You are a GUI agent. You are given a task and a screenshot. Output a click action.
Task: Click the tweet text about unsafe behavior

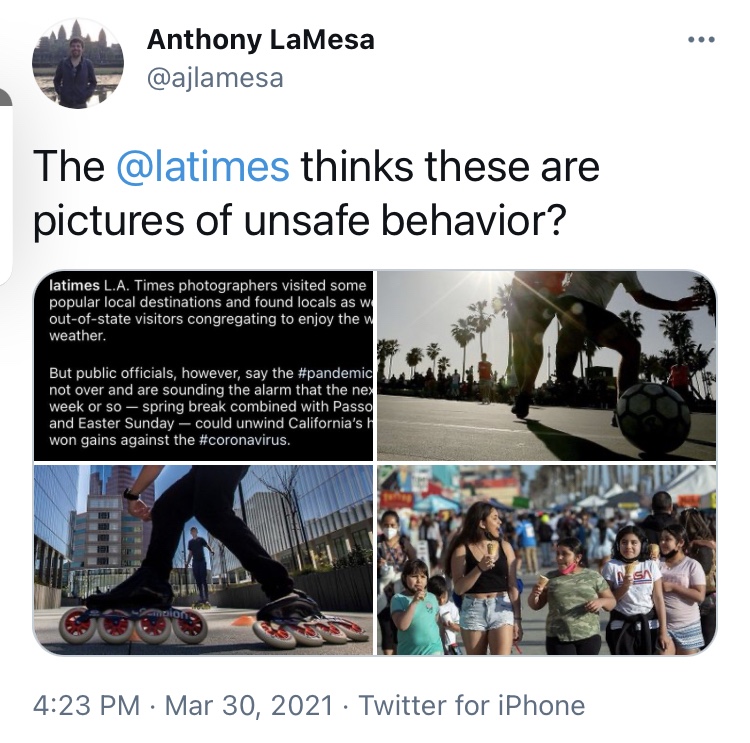tap(316, 194)
